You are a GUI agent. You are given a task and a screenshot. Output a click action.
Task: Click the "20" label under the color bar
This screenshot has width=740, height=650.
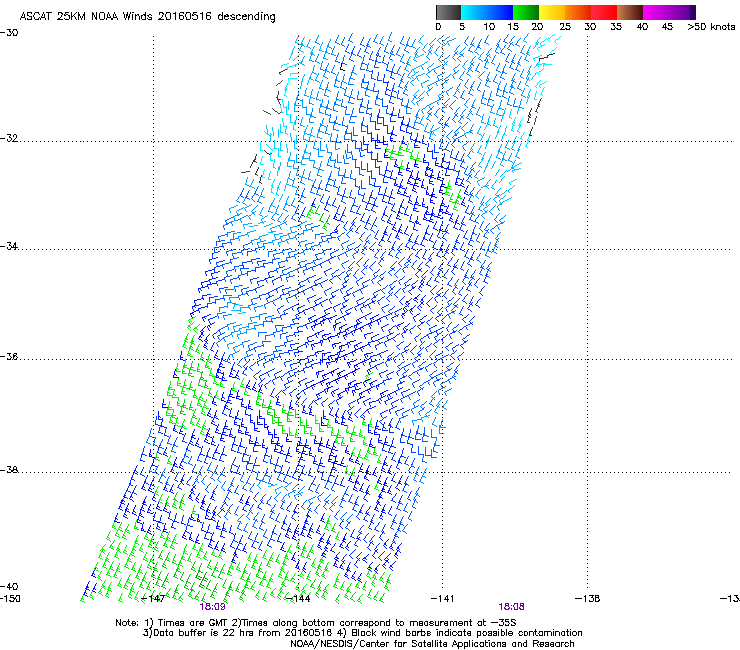point(537,26)
